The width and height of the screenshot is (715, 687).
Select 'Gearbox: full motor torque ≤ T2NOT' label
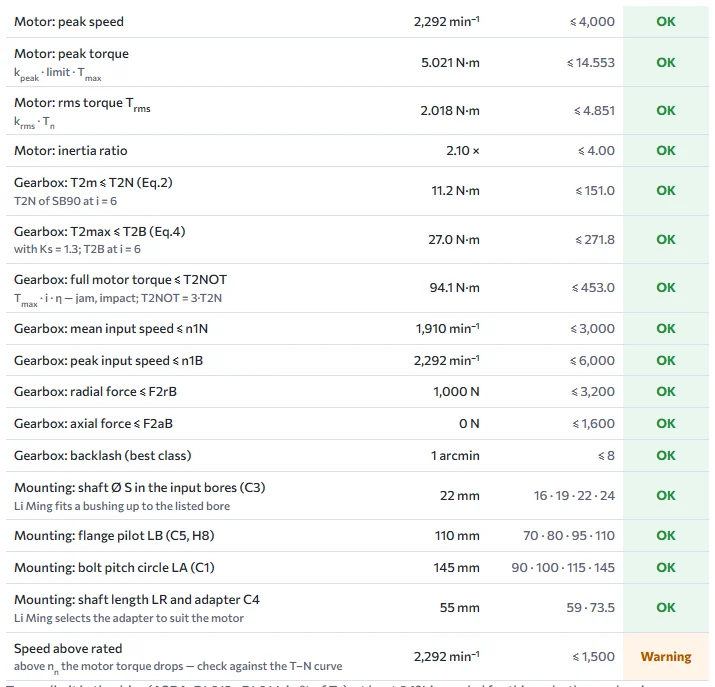(x=120, y=280)
